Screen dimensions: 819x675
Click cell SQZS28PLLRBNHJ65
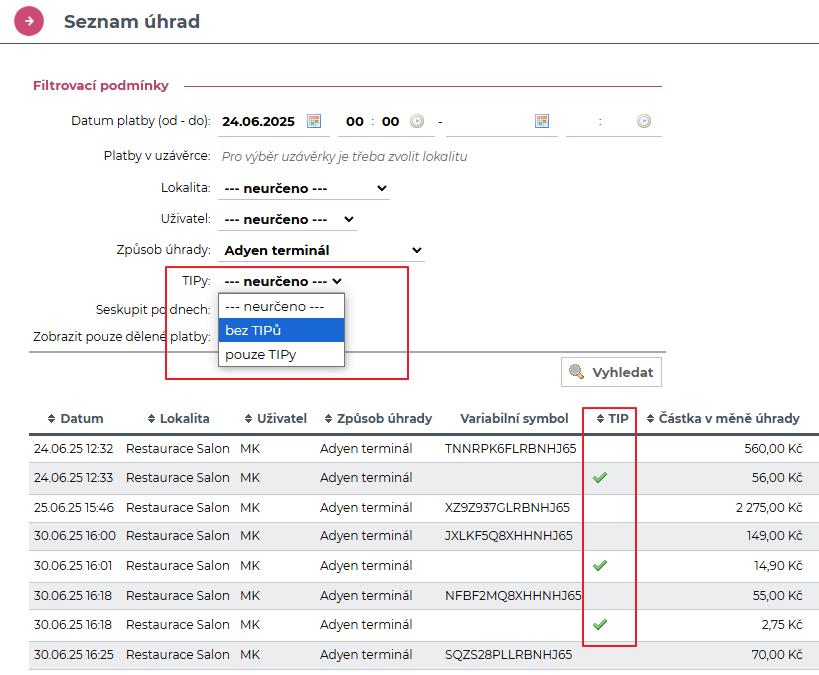(508, 655)
